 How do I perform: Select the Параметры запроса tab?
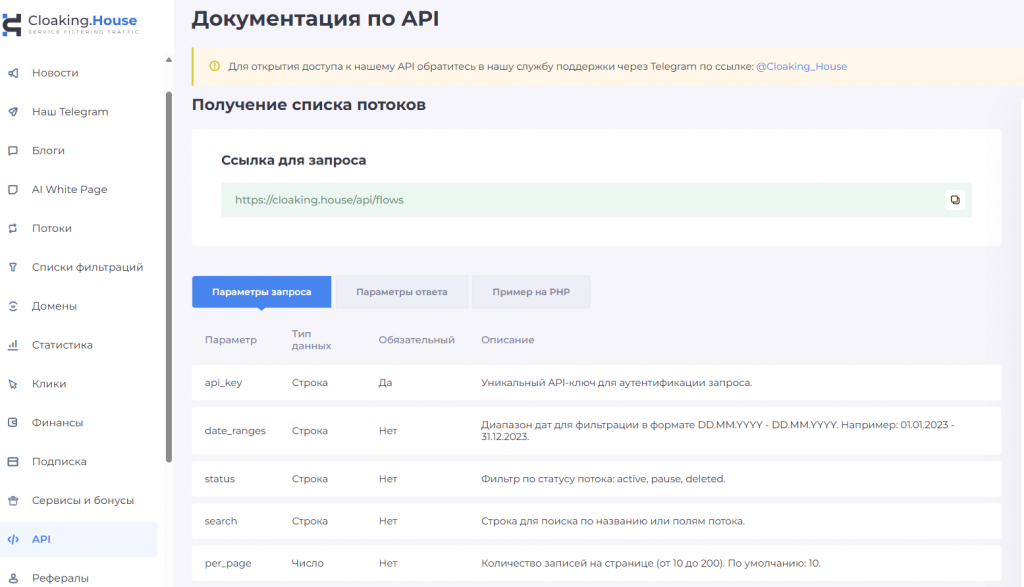click(261, 292)
